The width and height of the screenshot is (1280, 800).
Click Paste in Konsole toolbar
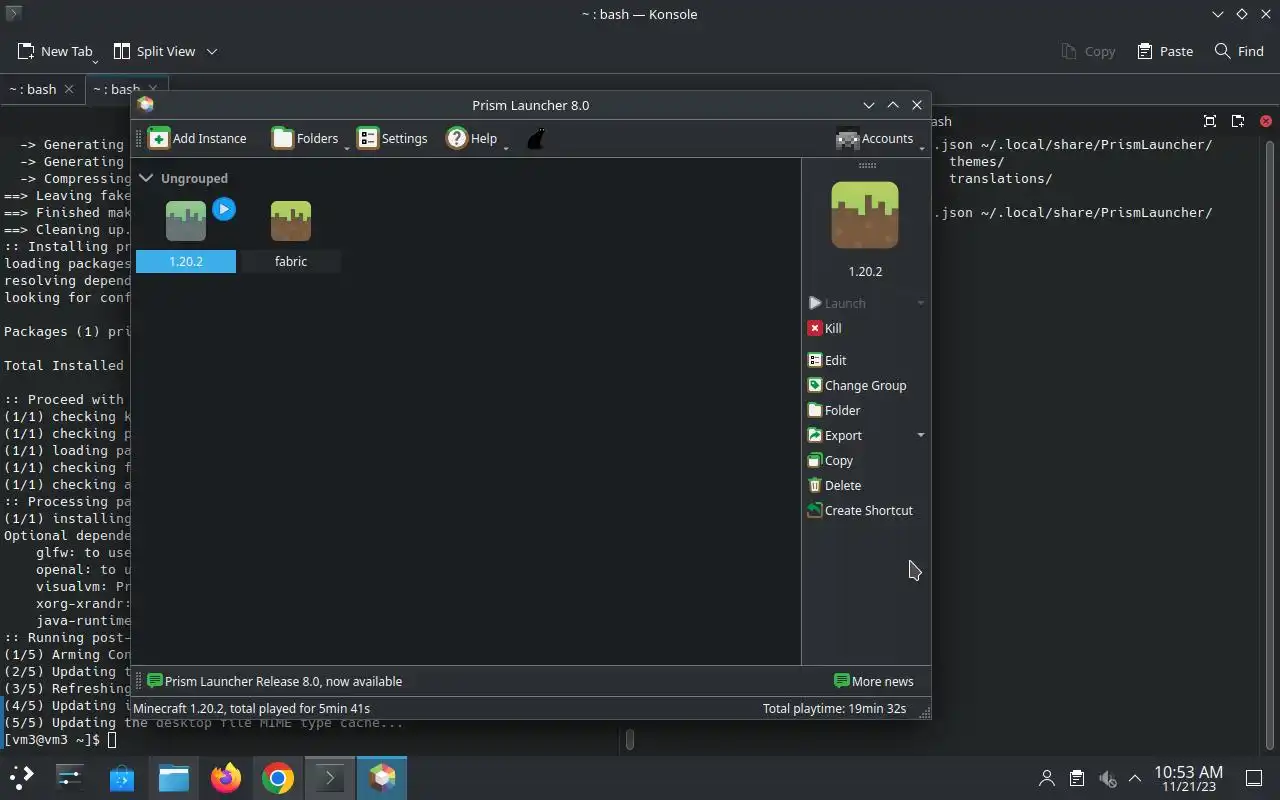1165,51
